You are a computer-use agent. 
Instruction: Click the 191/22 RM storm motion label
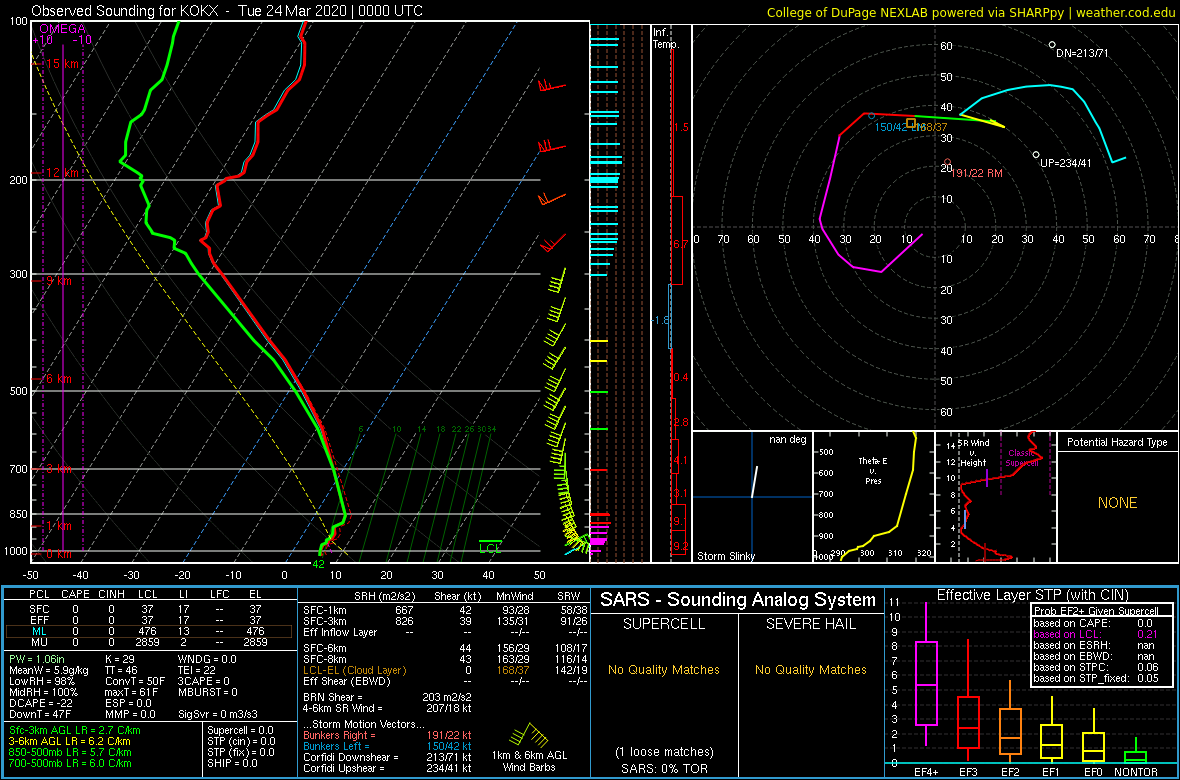click(x=977, y=173)
